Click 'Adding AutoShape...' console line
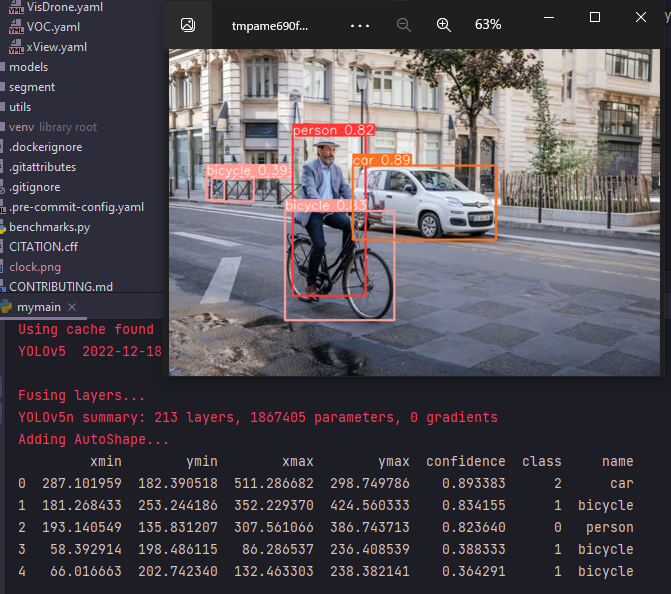Screen dimensions: 671x594 pyautogui.click(x=94, y=440)
